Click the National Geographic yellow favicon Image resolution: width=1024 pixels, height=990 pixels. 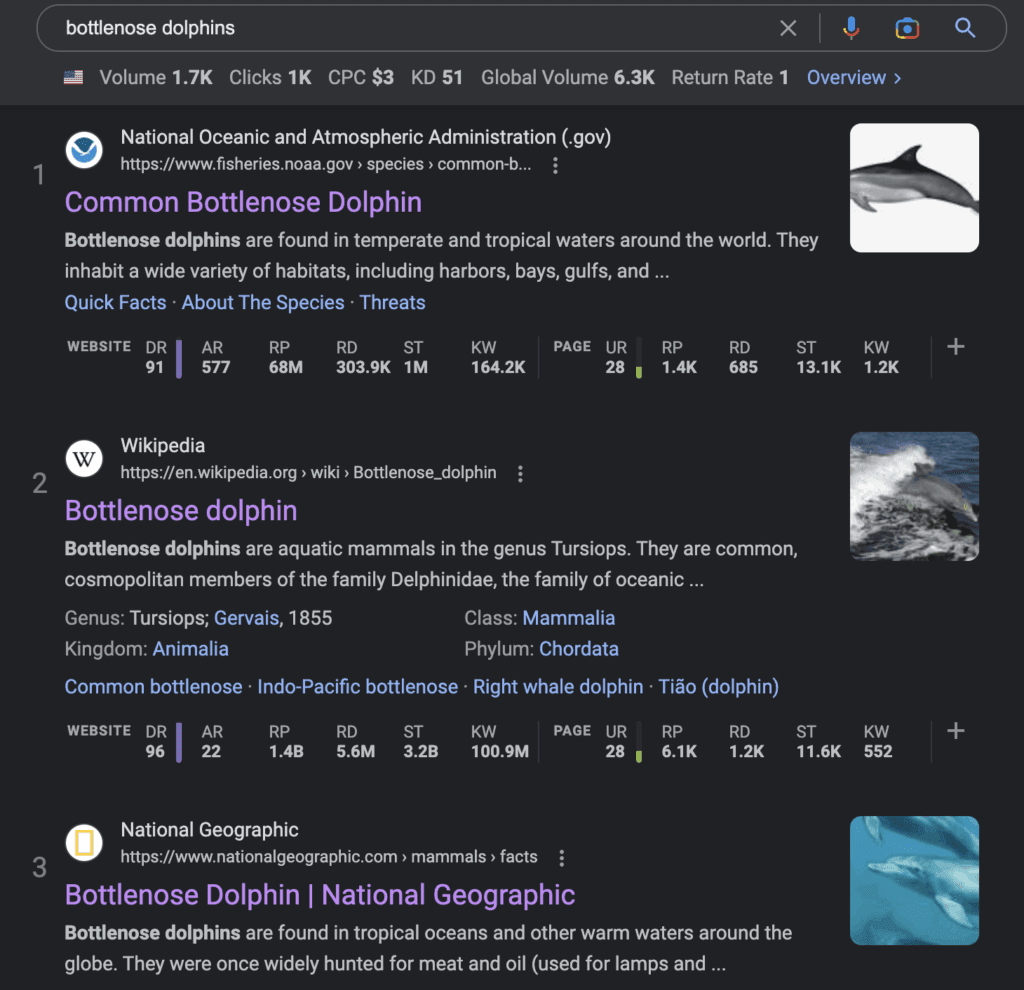click(84, 842)
